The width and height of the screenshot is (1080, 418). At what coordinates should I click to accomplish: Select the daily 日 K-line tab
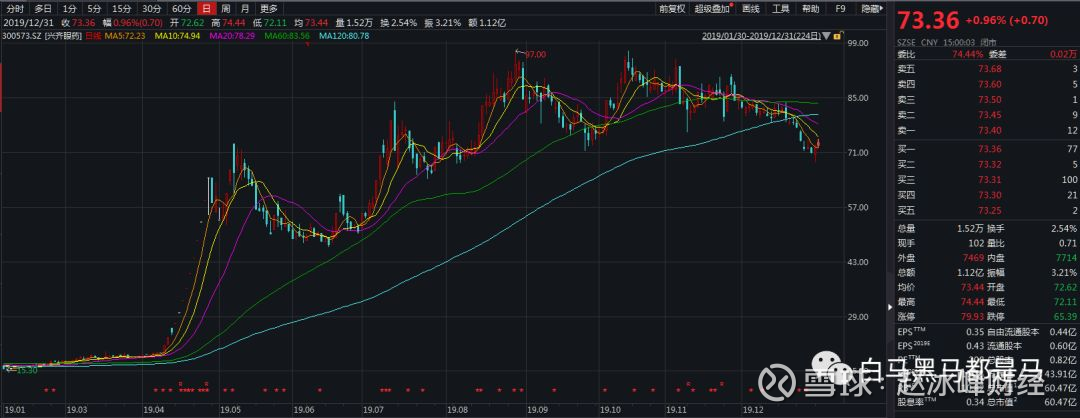[206, 9]
